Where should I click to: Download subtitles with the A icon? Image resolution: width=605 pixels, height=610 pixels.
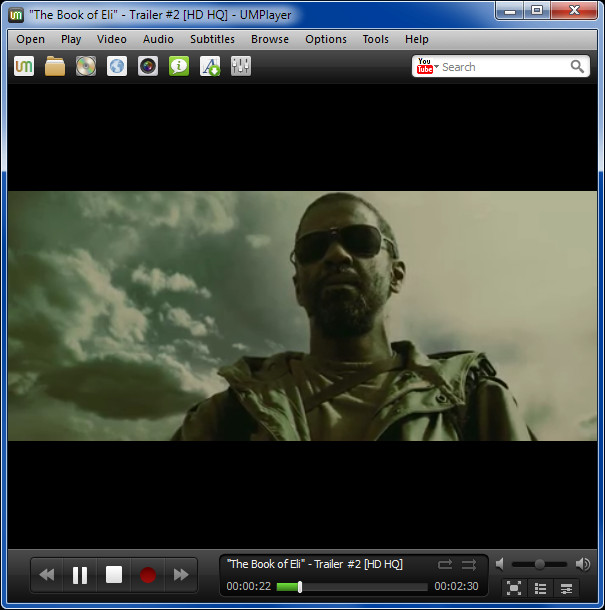coord(210,66)
